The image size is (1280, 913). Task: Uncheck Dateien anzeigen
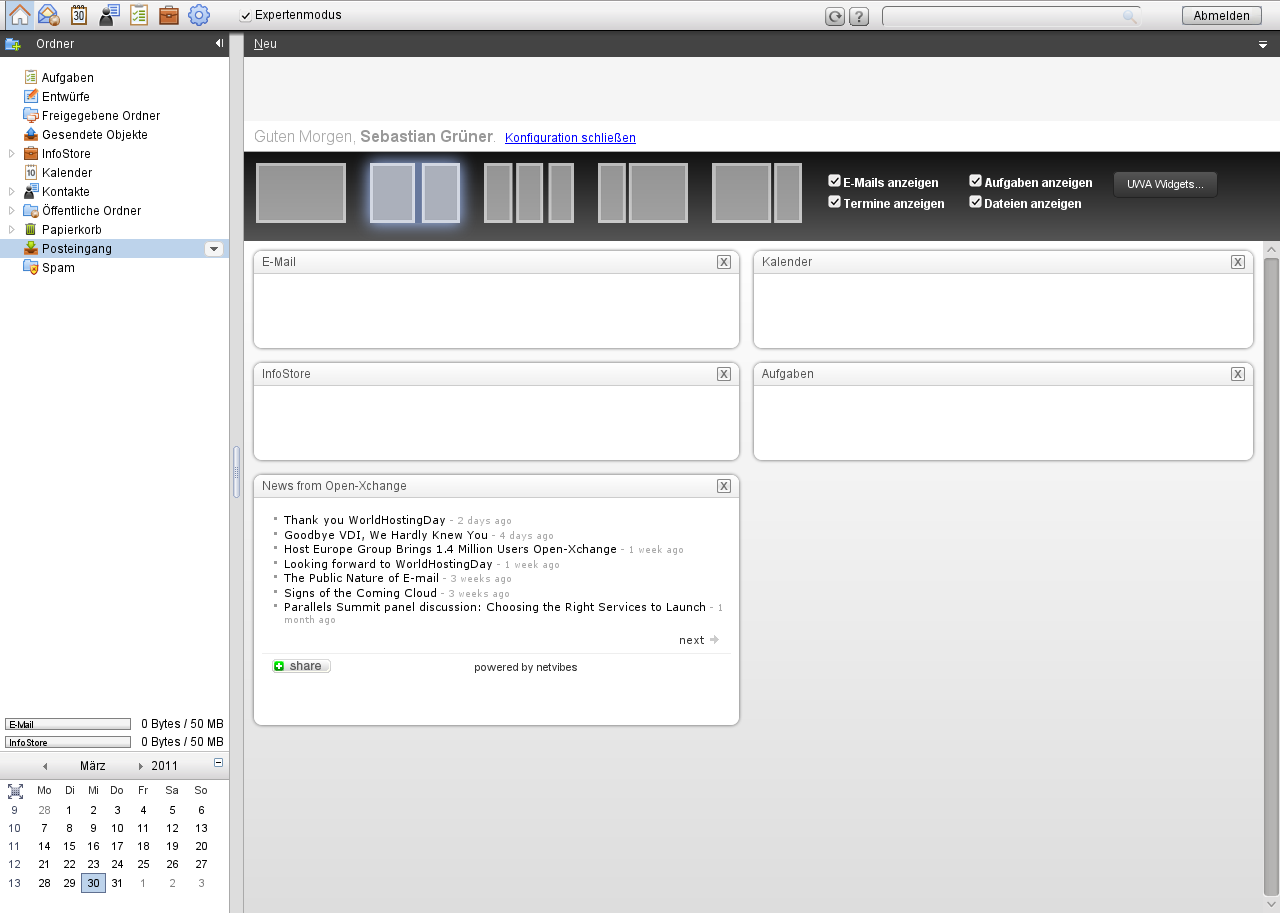[x=975, y=202]
